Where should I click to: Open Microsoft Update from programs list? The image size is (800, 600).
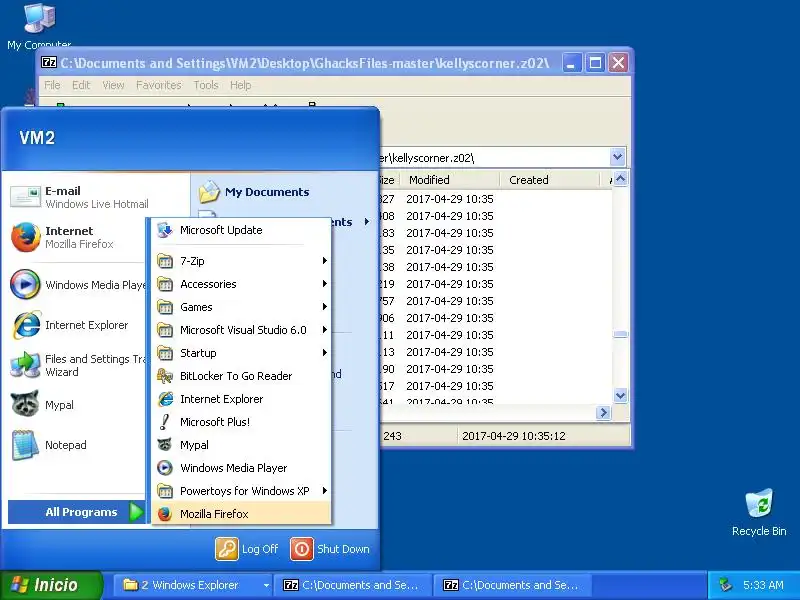241,230
